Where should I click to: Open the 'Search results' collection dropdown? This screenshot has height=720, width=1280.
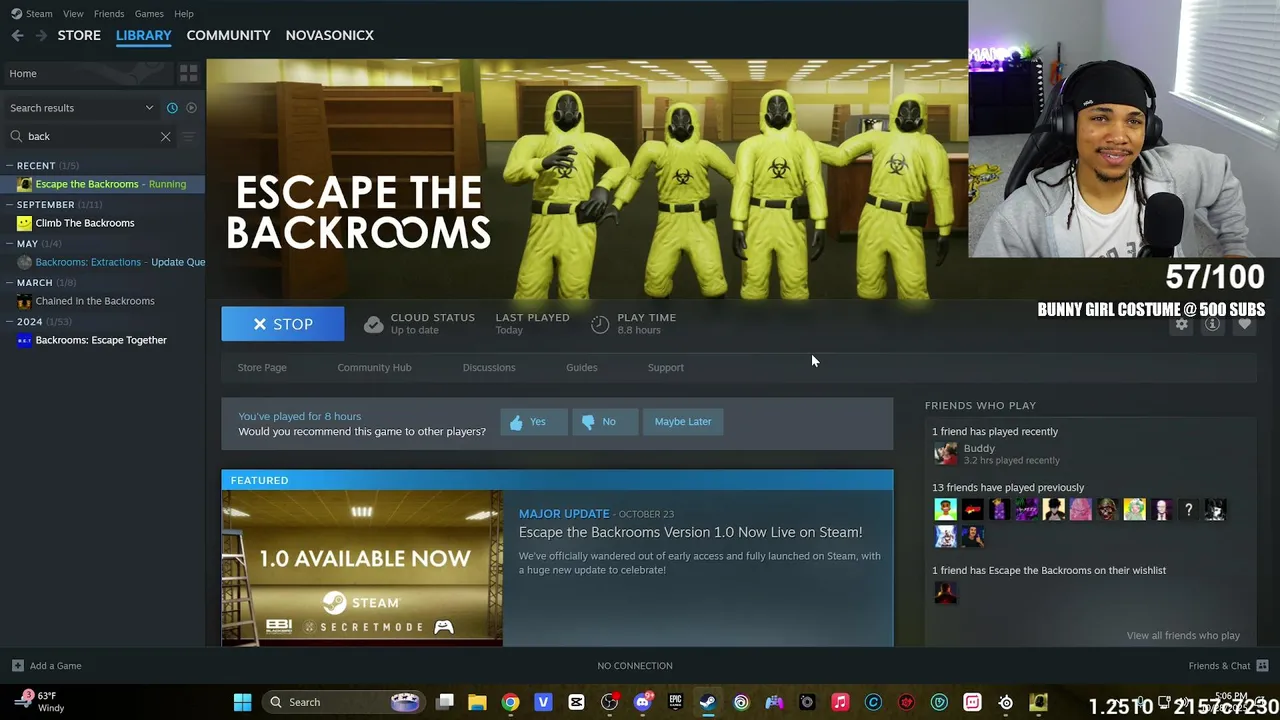click(82, 108)
